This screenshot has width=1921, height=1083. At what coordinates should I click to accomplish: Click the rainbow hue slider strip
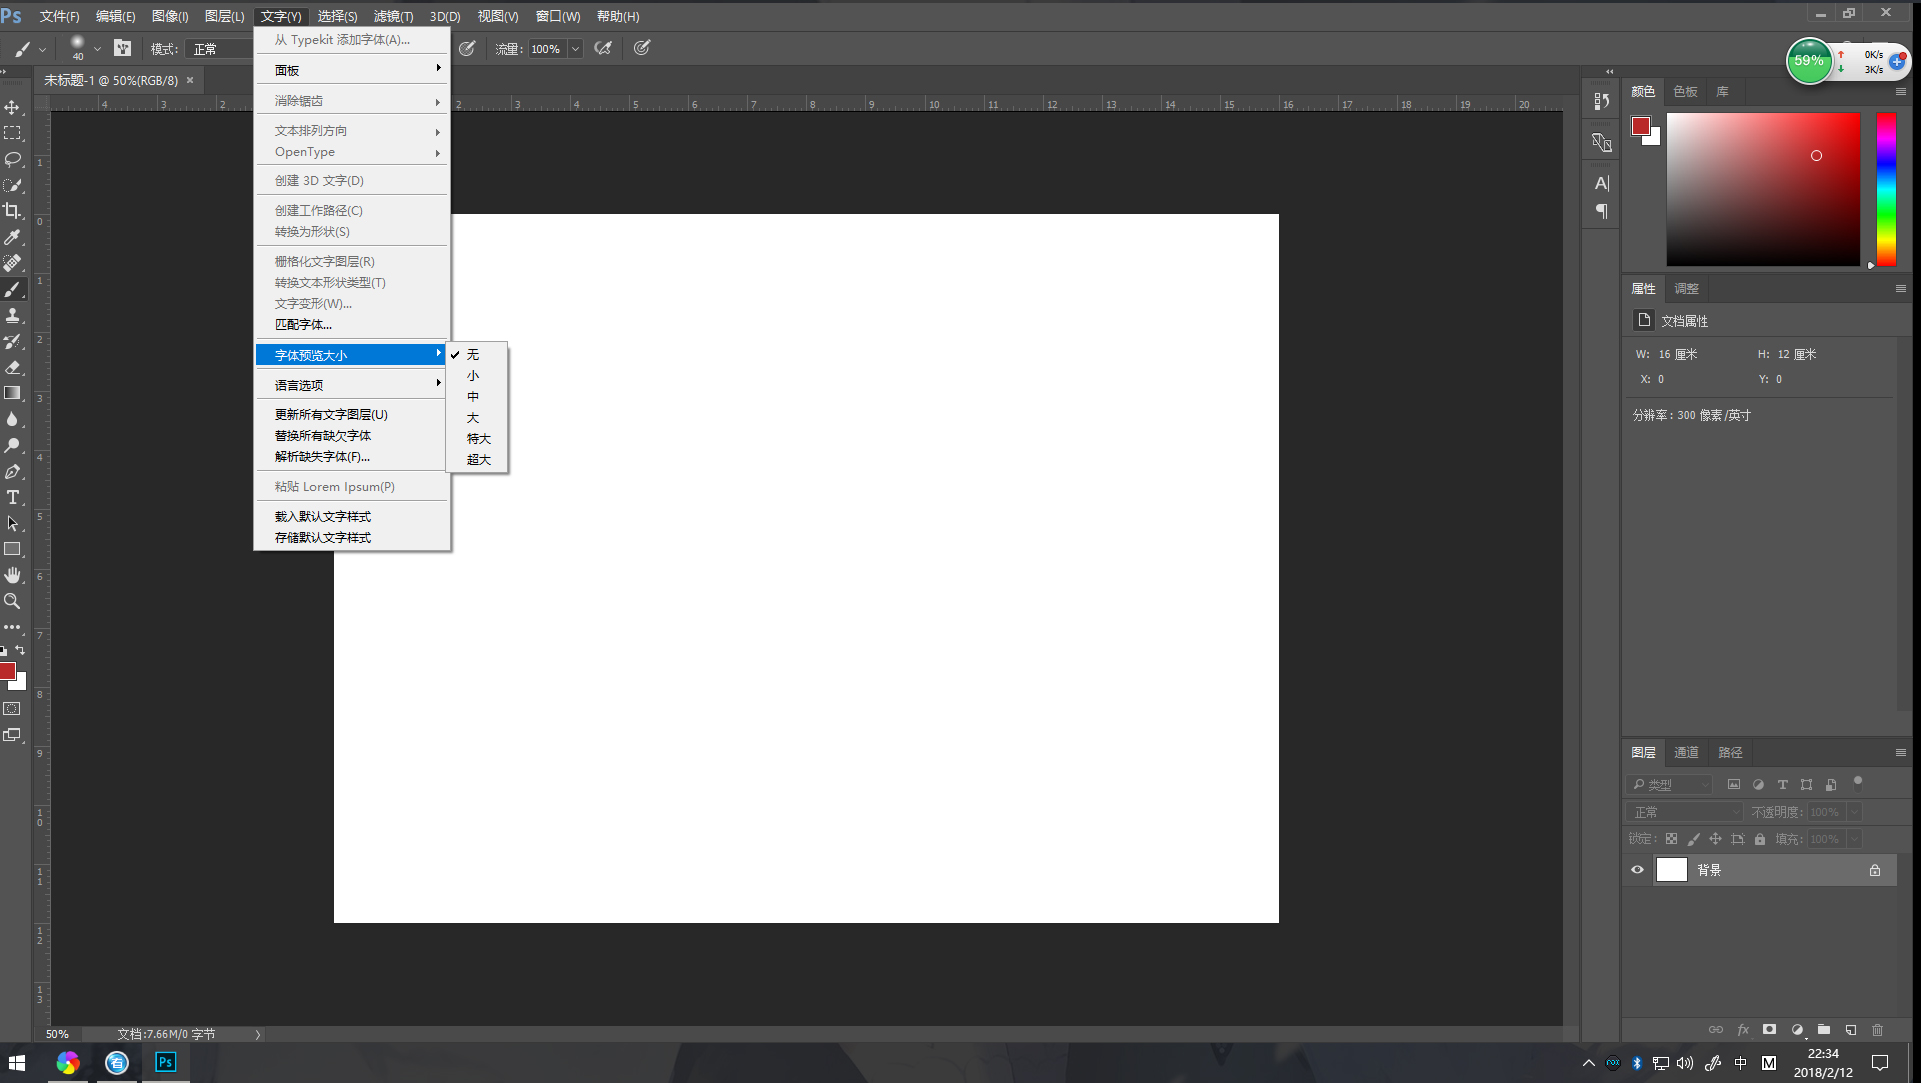click(1886, 188)
